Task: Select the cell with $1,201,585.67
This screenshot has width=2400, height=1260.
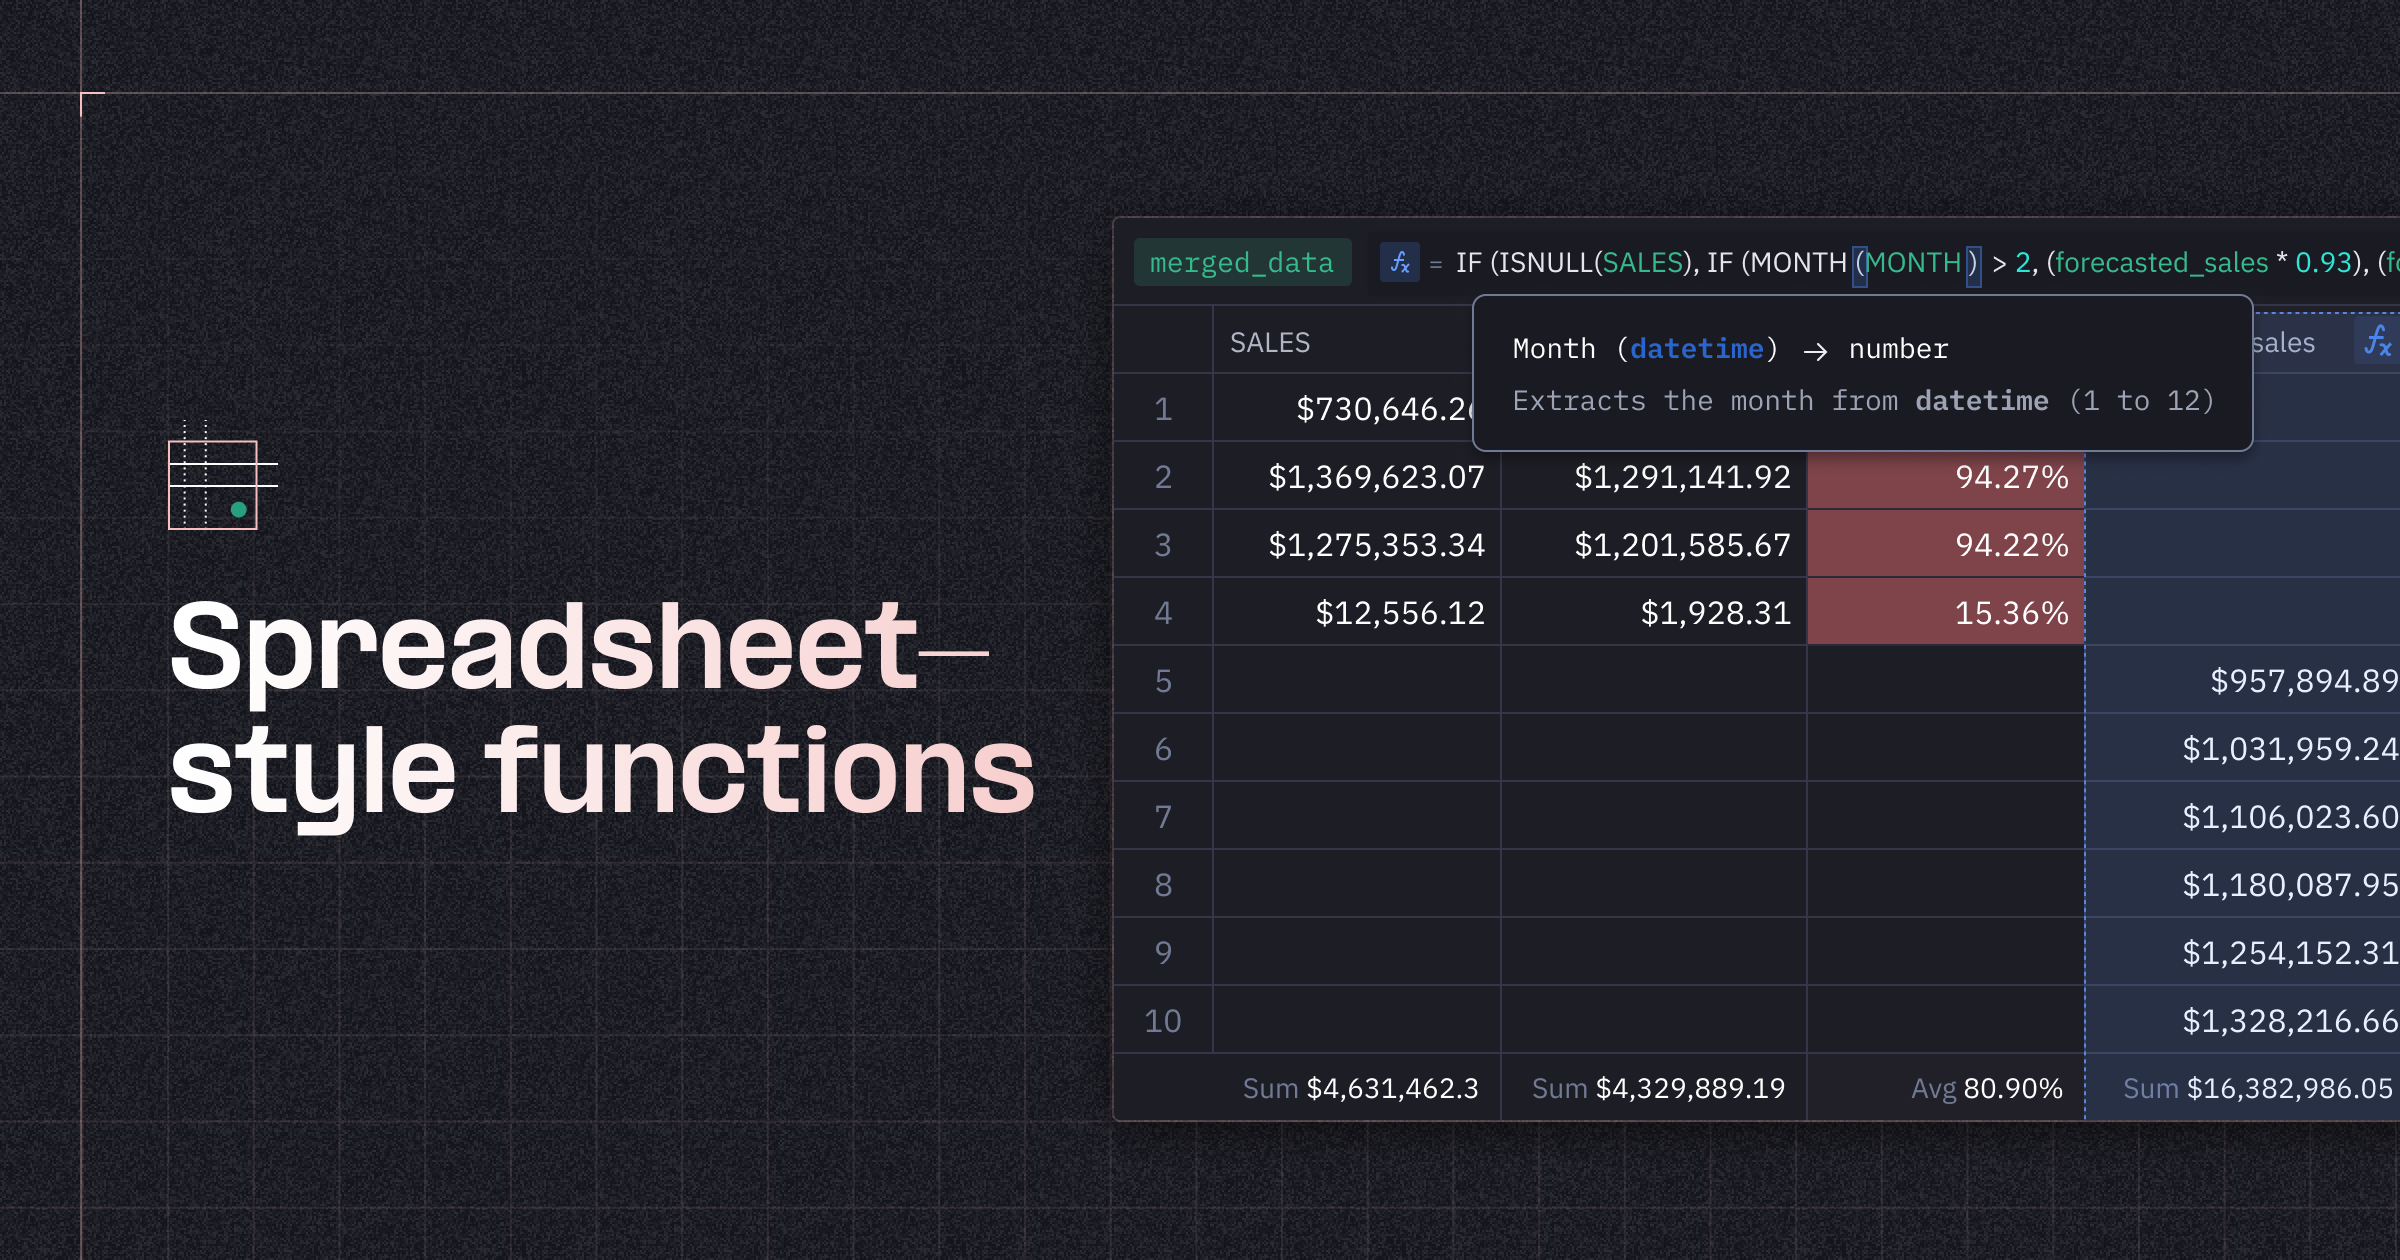Action: 1682,545
